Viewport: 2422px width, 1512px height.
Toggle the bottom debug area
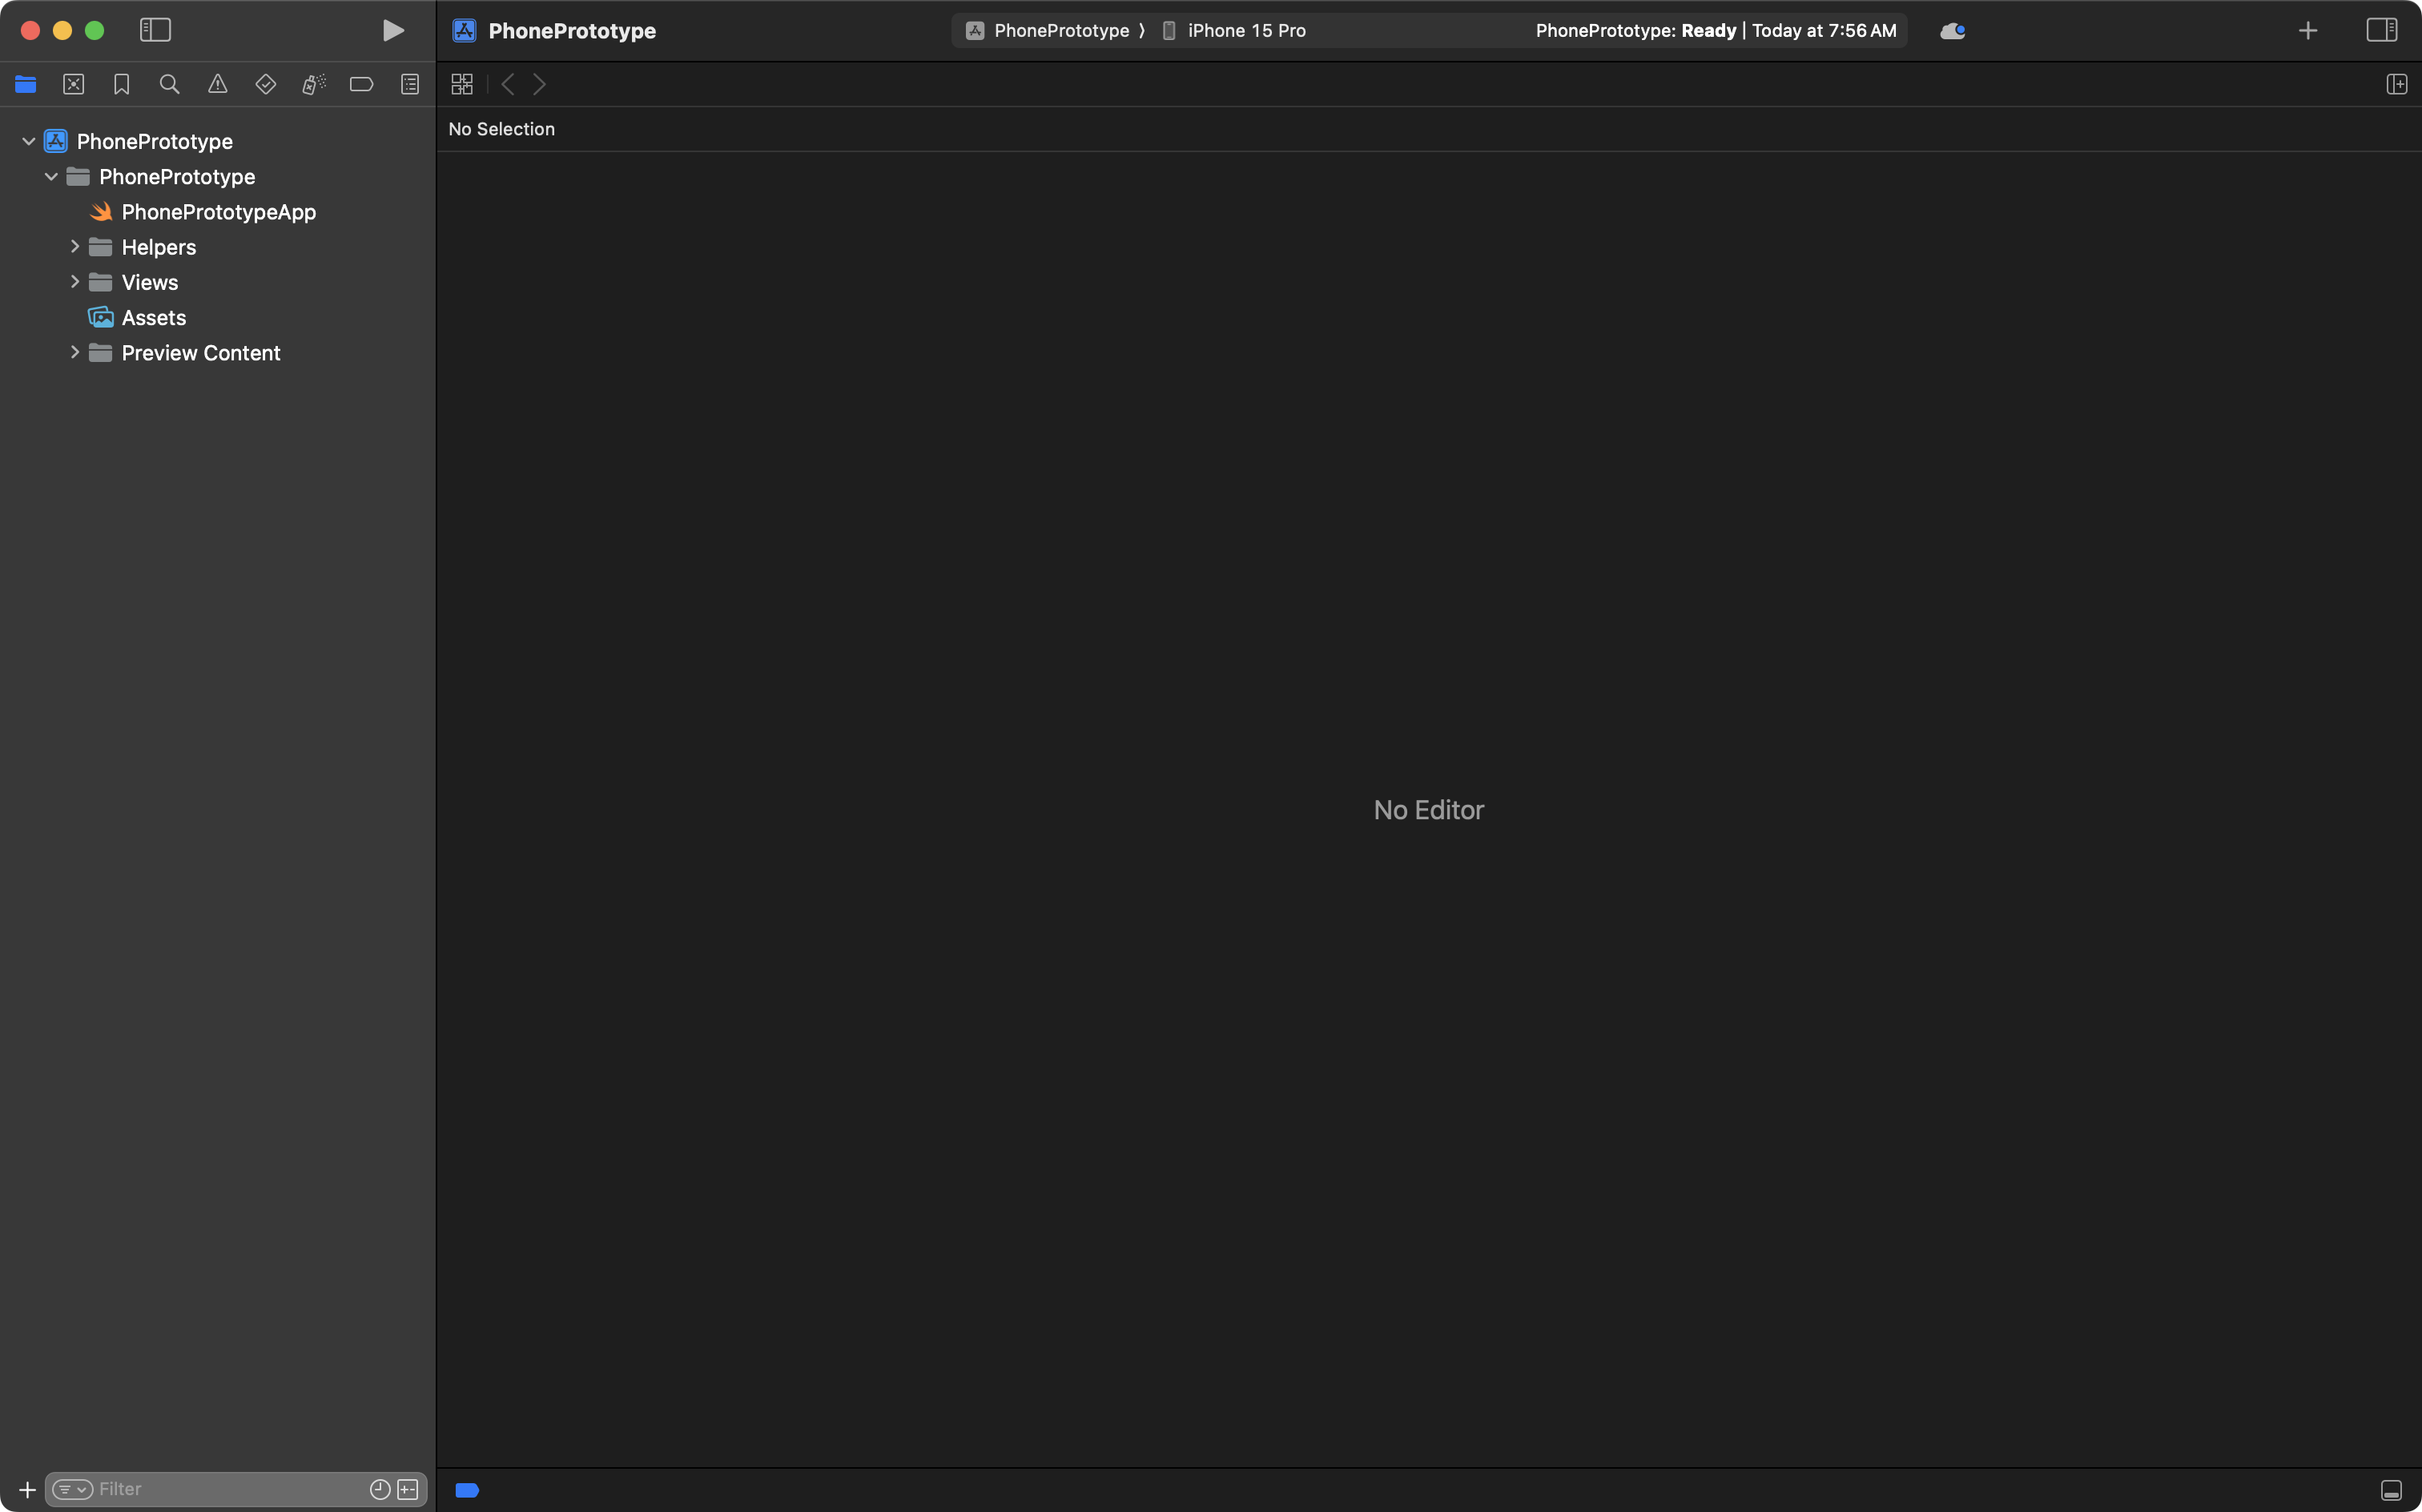point(2391,1490)
